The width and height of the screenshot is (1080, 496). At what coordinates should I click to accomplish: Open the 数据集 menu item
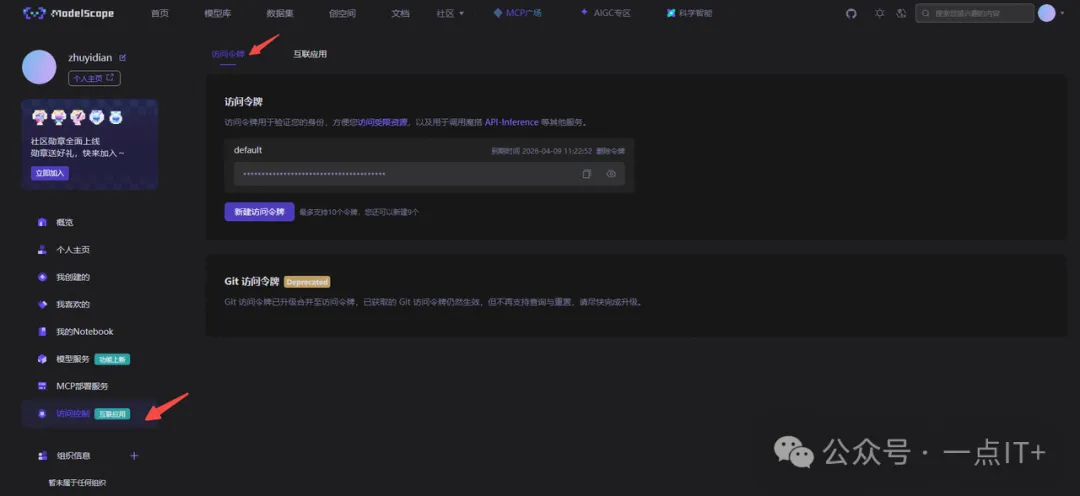(280, 13)
